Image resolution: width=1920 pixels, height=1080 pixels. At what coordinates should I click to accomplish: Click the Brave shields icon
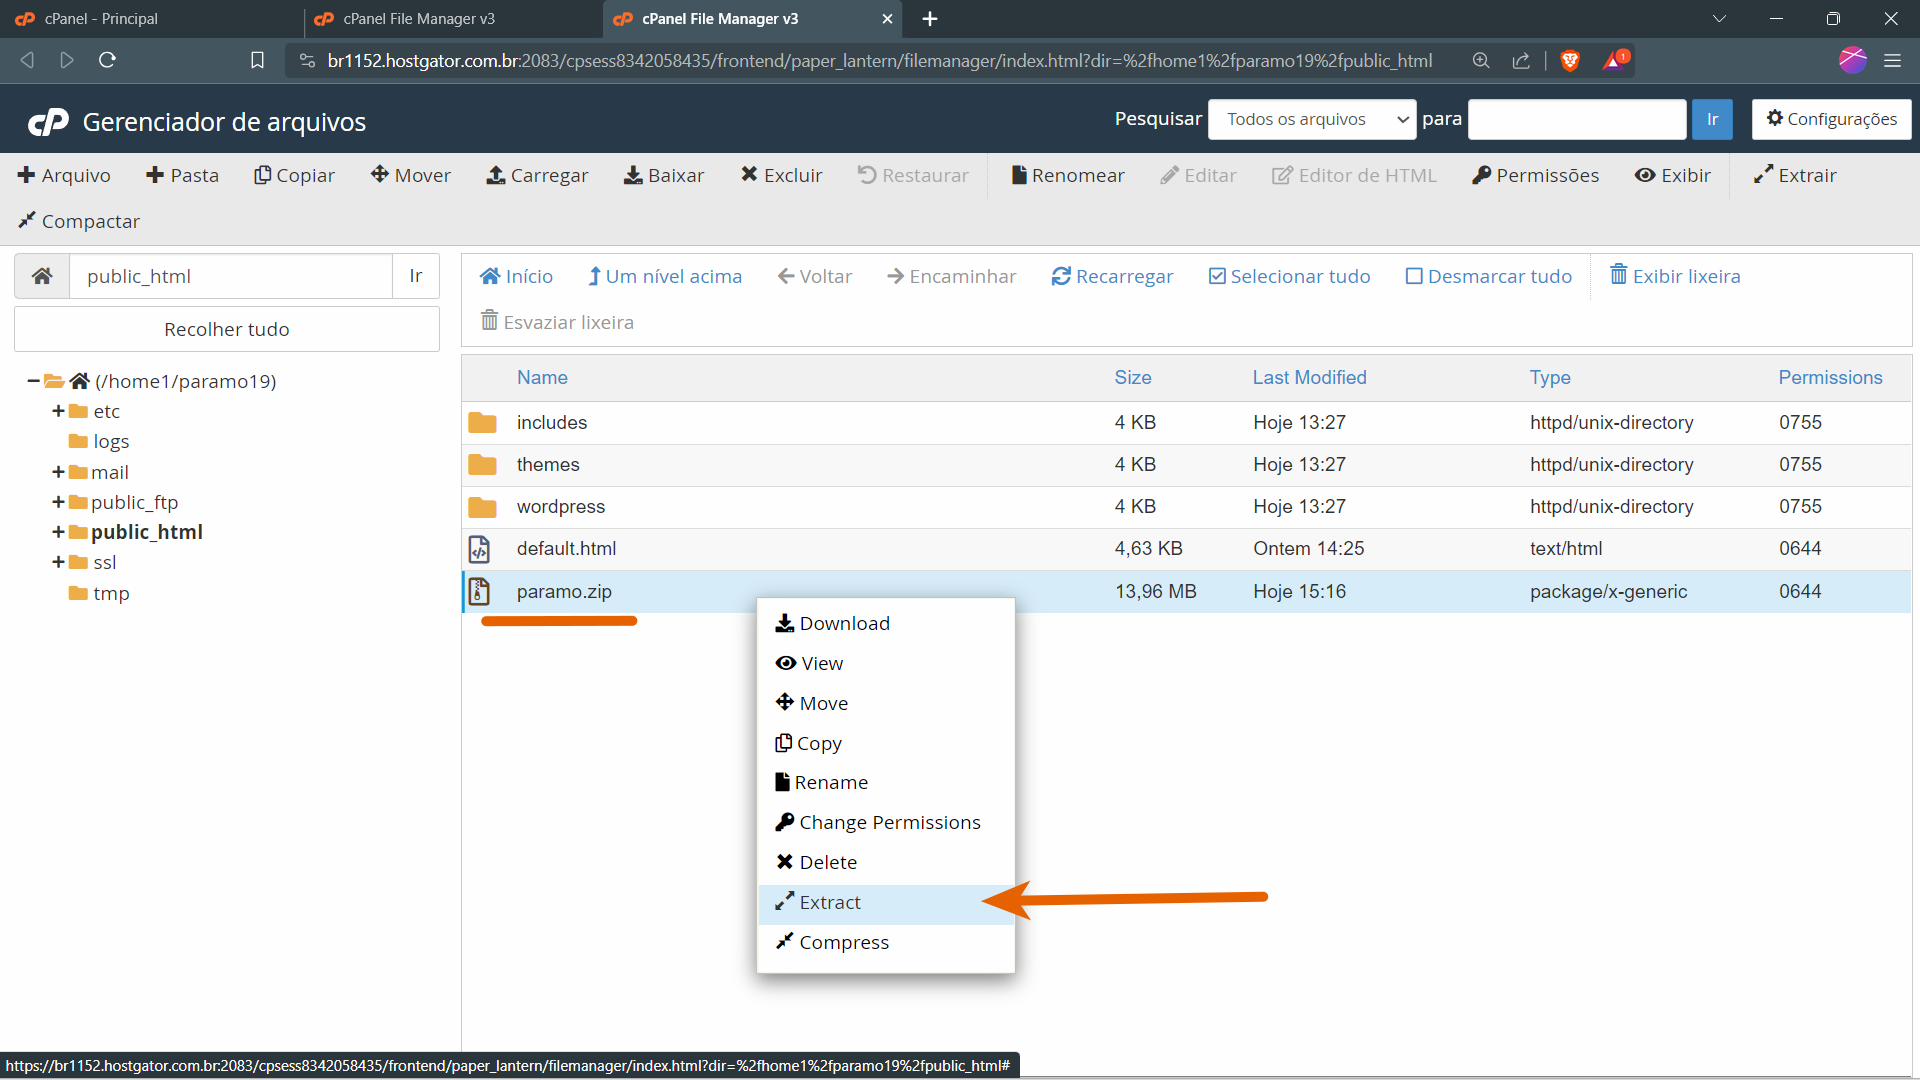(1570, 60)
